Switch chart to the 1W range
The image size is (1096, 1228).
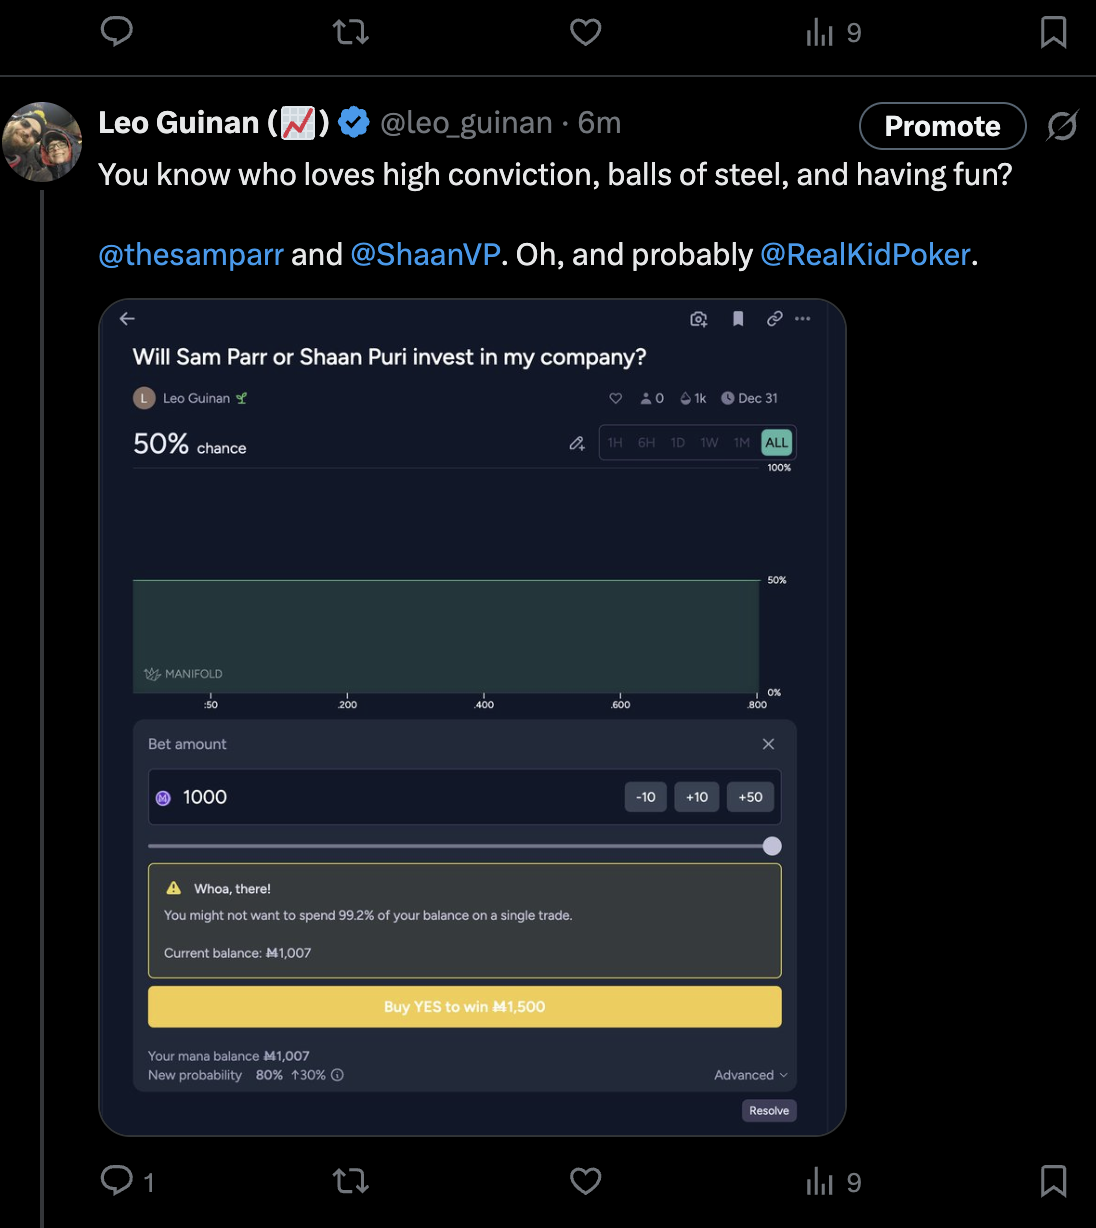pos(709,443)
